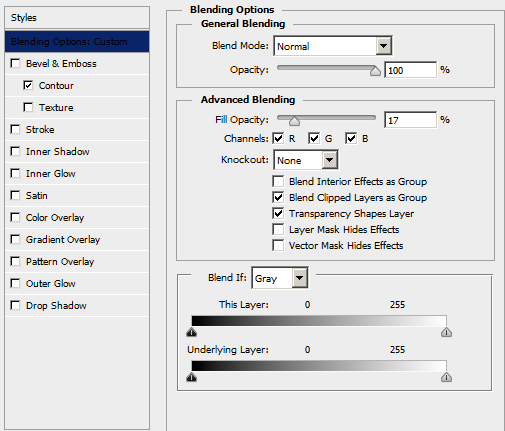Enable the Color Overlay checkbox
Screen dimensions: 505x431
coord(15,217)
